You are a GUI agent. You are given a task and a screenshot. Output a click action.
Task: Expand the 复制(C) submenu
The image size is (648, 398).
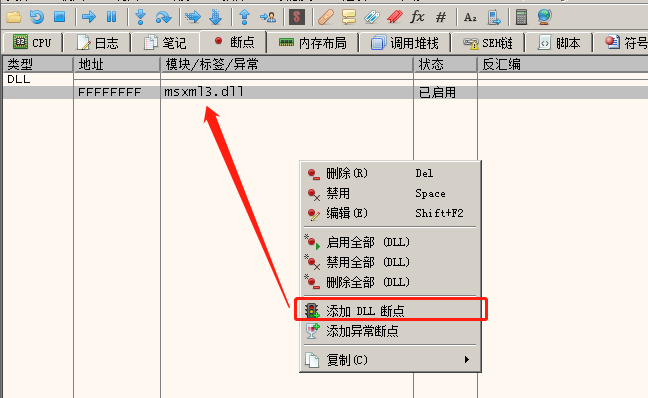click(390, 360)
